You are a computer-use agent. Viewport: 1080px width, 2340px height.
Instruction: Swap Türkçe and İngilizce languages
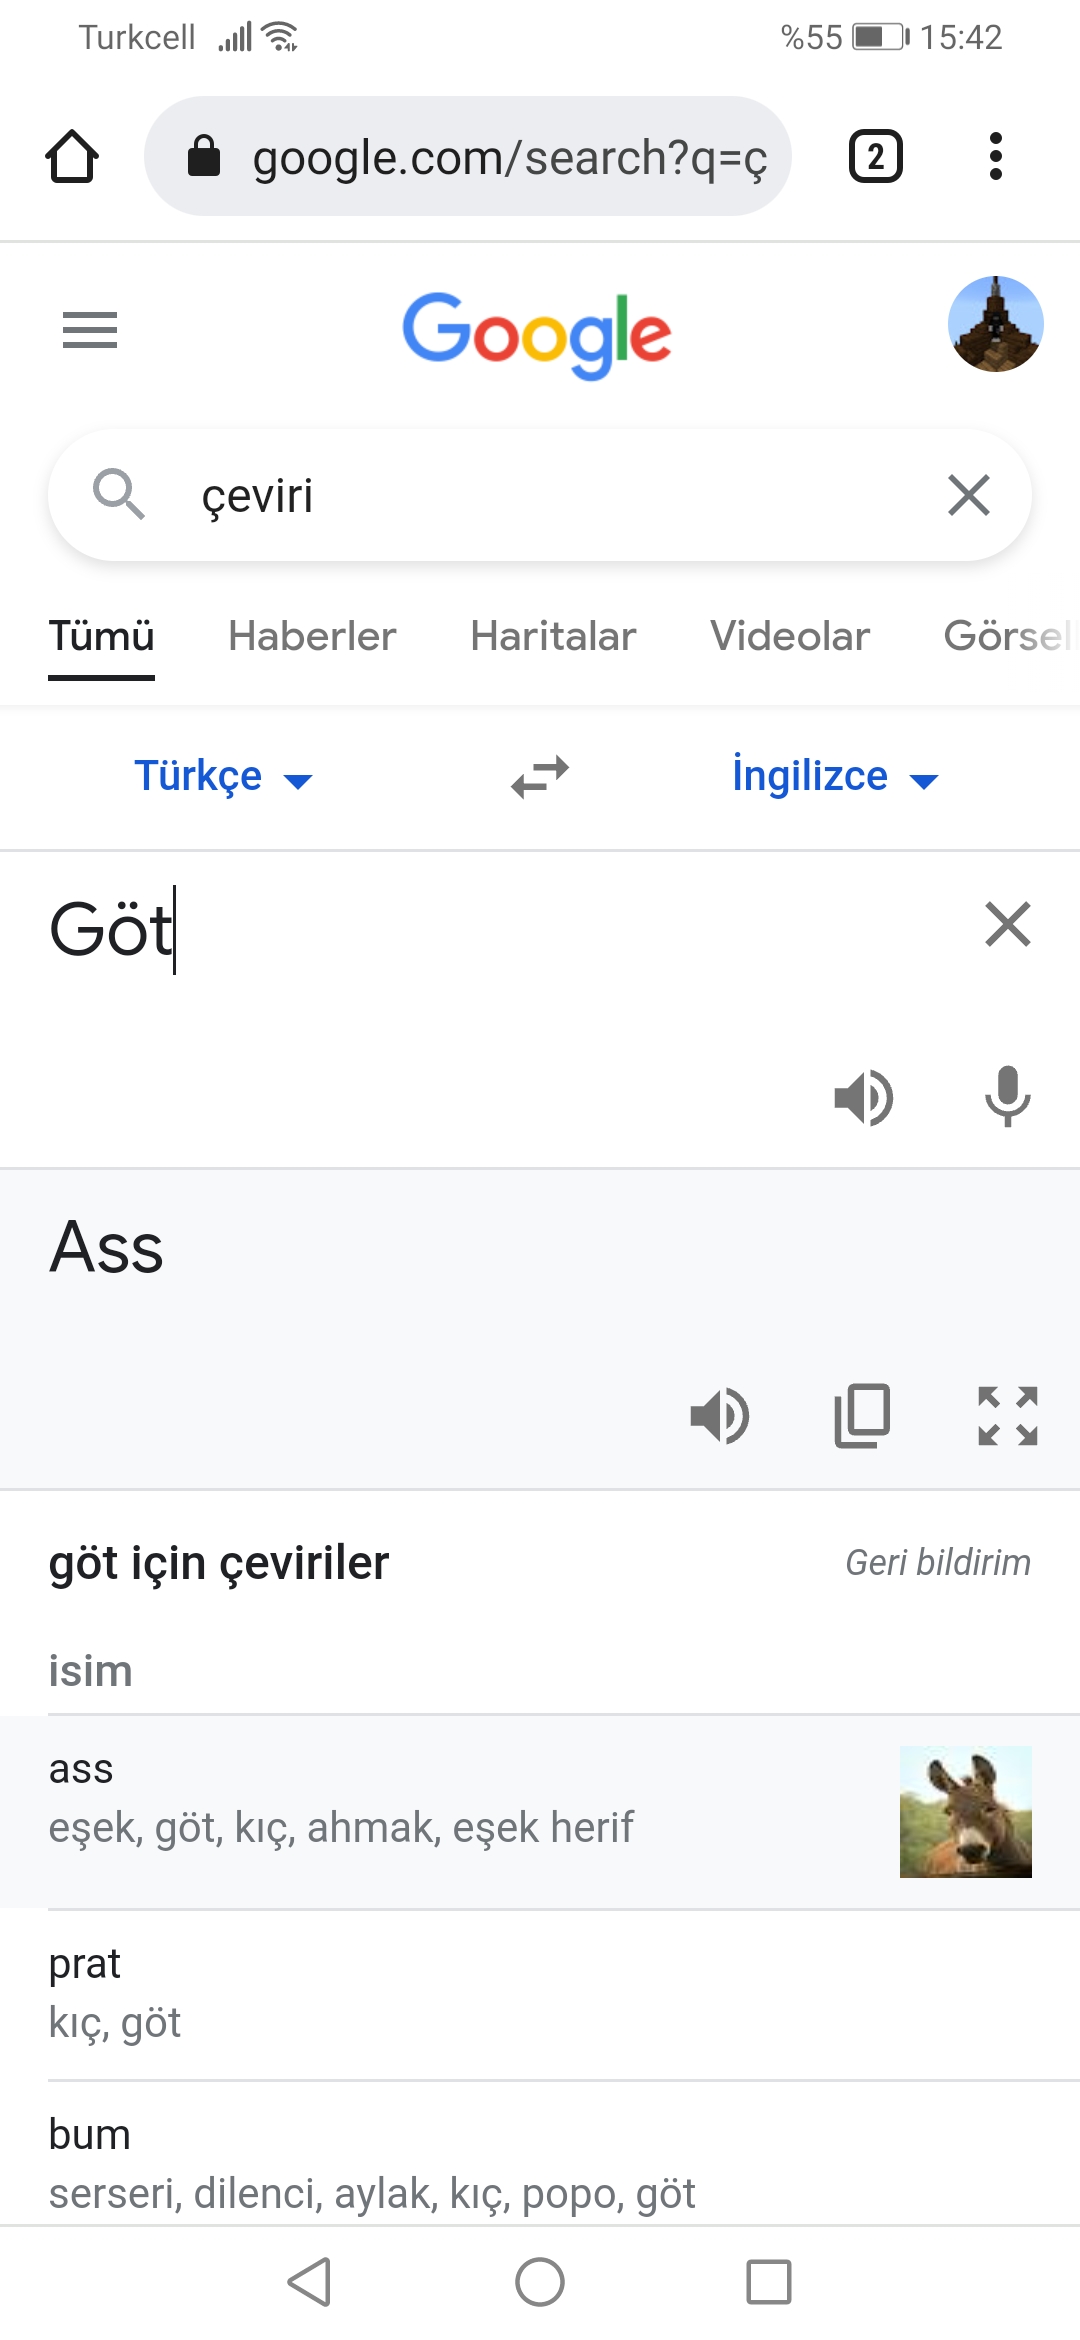pyautogui.click(x=540, y=777)
